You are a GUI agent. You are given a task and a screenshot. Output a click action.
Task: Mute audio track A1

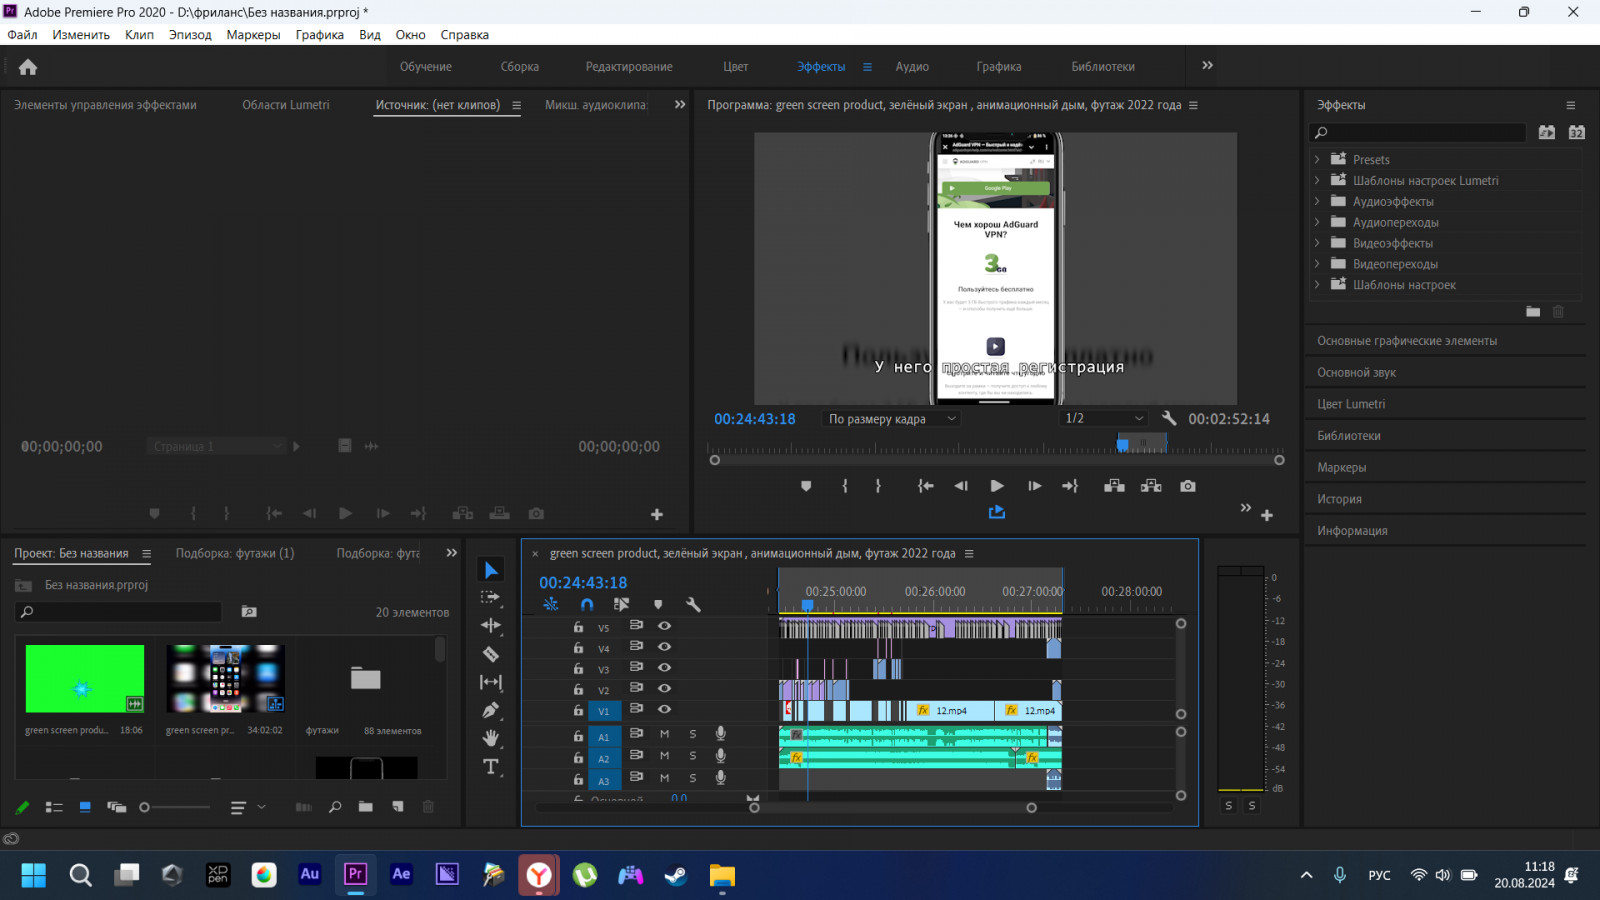point(664,734)
